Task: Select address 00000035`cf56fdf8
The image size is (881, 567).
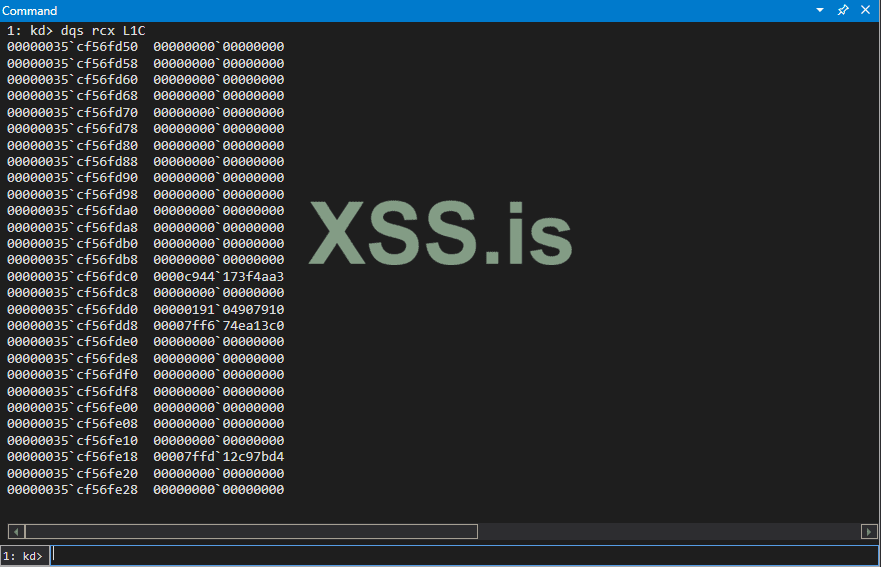Action: (72, 392)
